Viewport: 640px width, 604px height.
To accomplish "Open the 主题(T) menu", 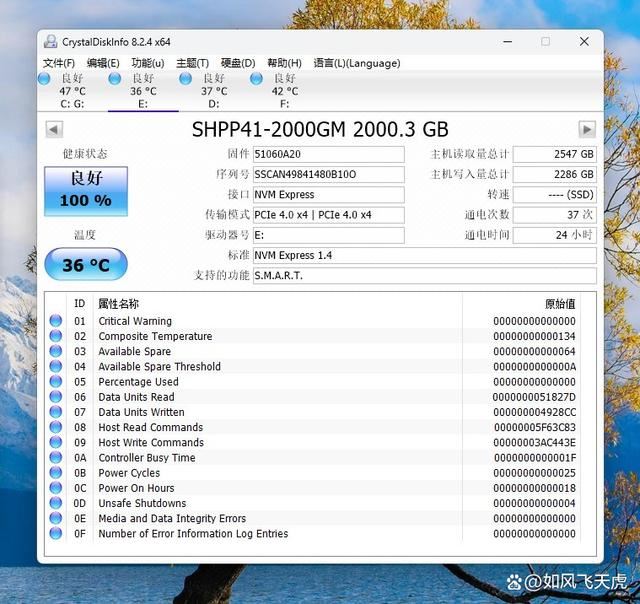I will click(x=192, y=63).
